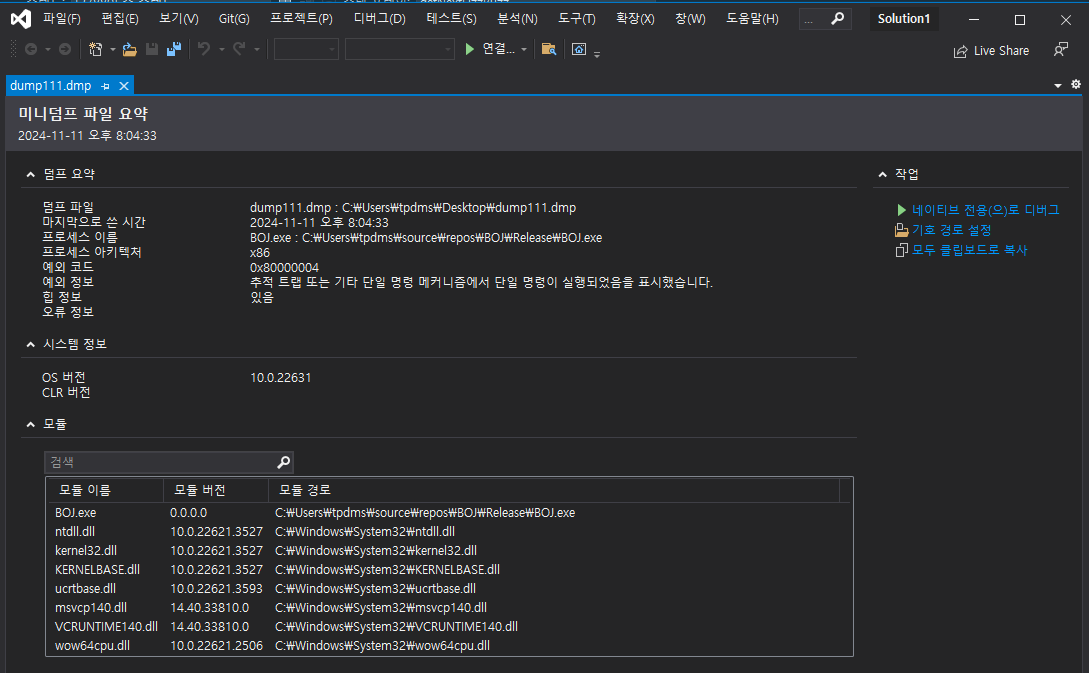Click the Live Share button

pyautogui.click(x=991, y=51)
